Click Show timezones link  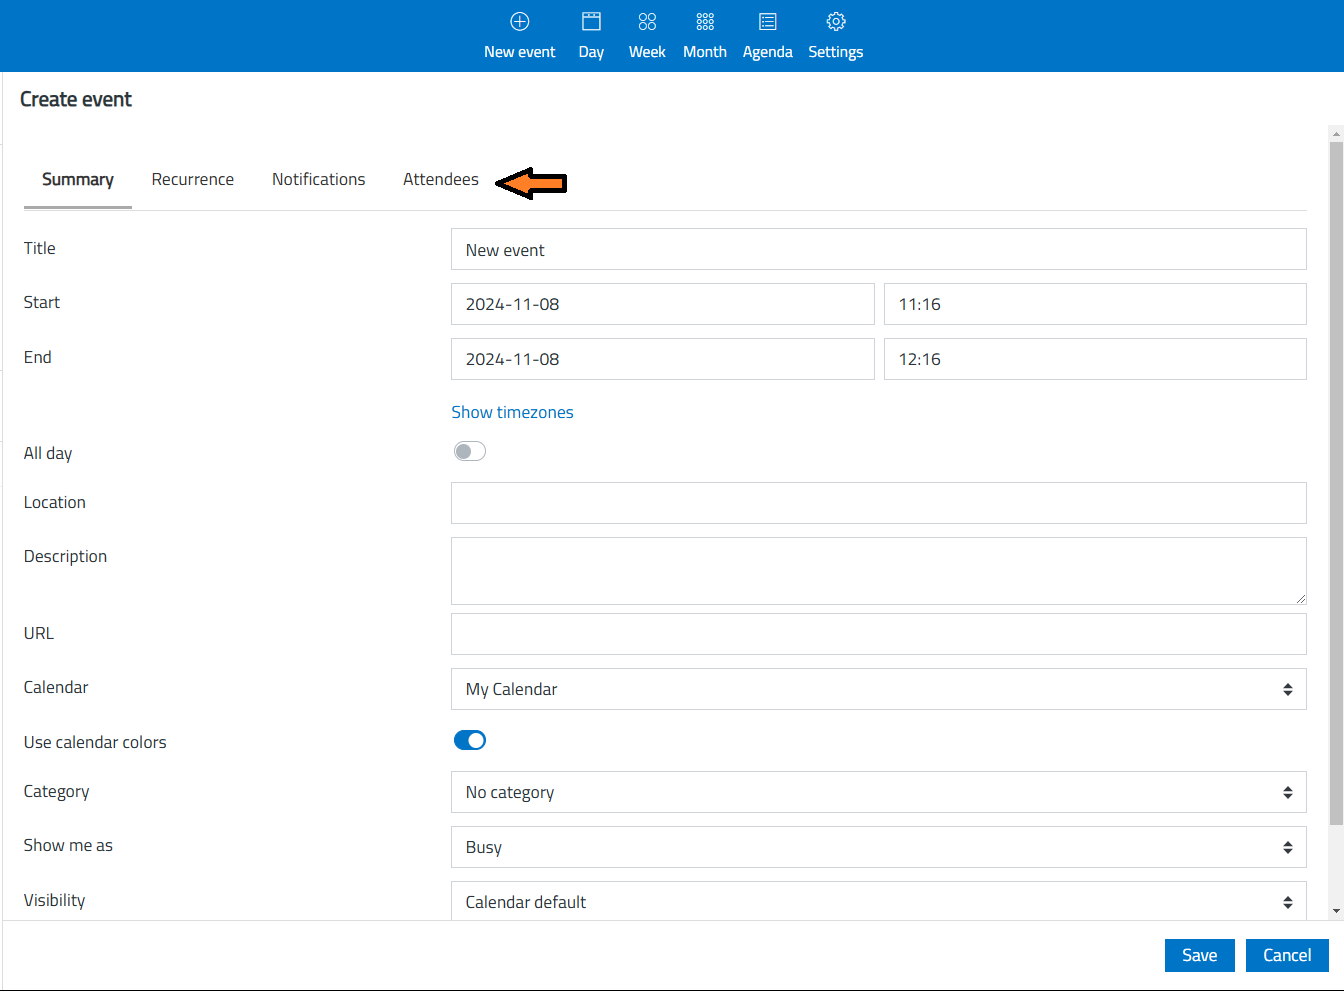(512, 412)
